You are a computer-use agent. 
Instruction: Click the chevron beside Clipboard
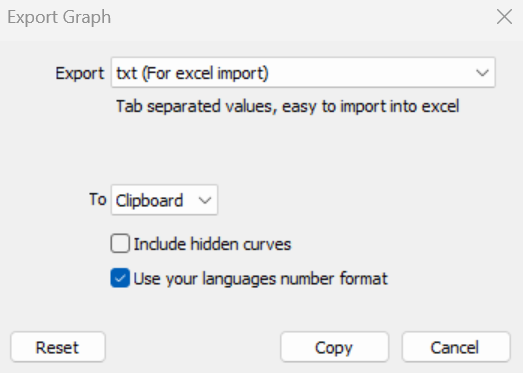point(204,200)
